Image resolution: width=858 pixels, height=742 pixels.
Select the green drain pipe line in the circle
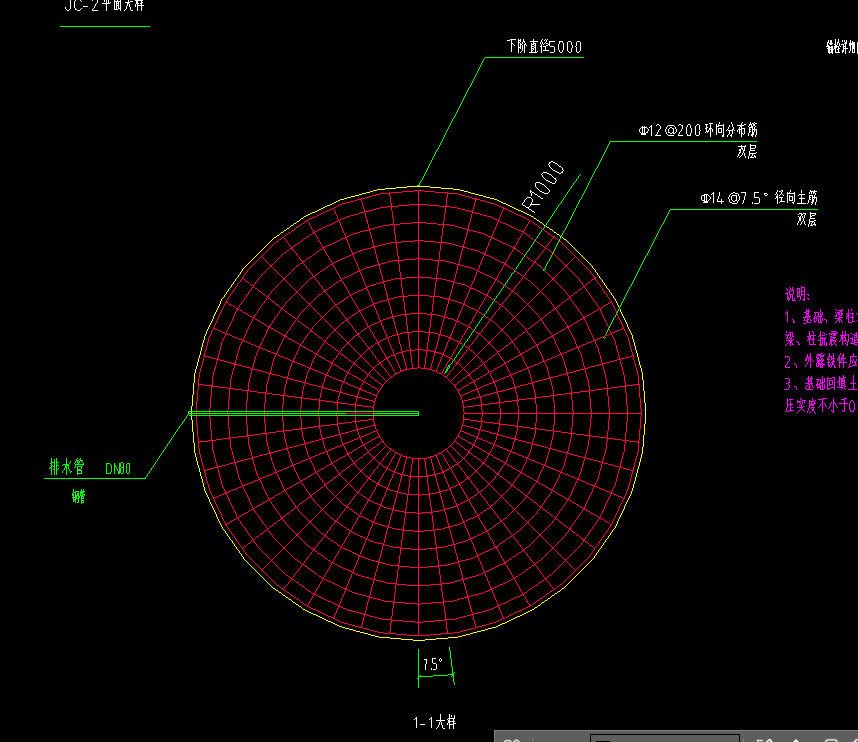click(304, 414)
